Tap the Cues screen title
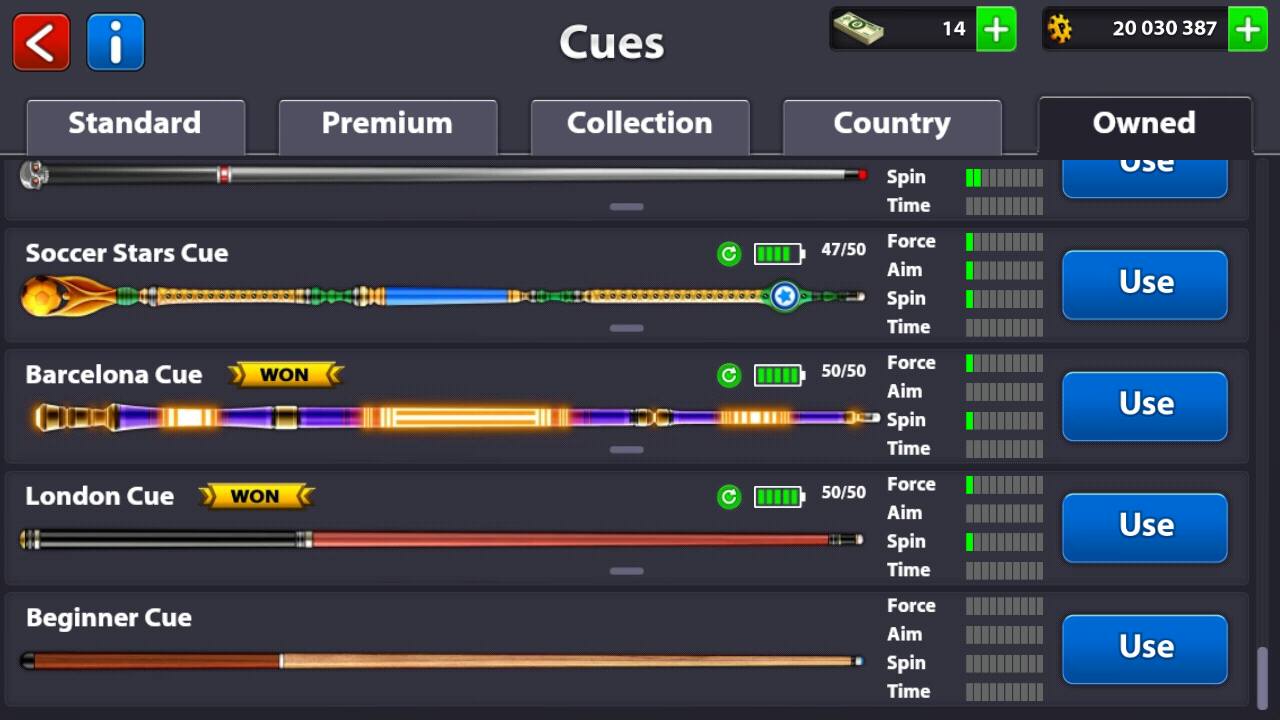 click(x=612, y=42)
